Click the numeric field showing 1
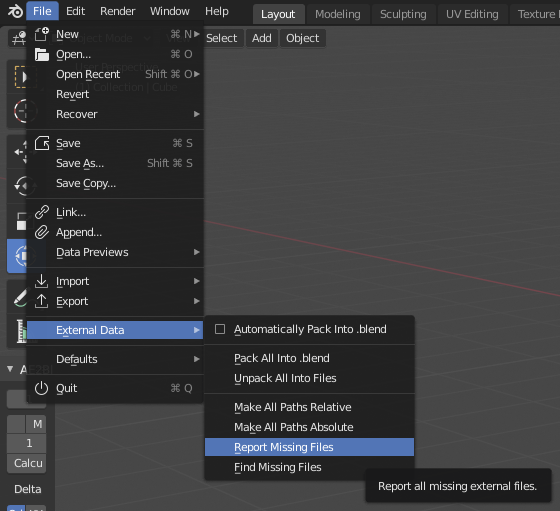 (27, 443)
